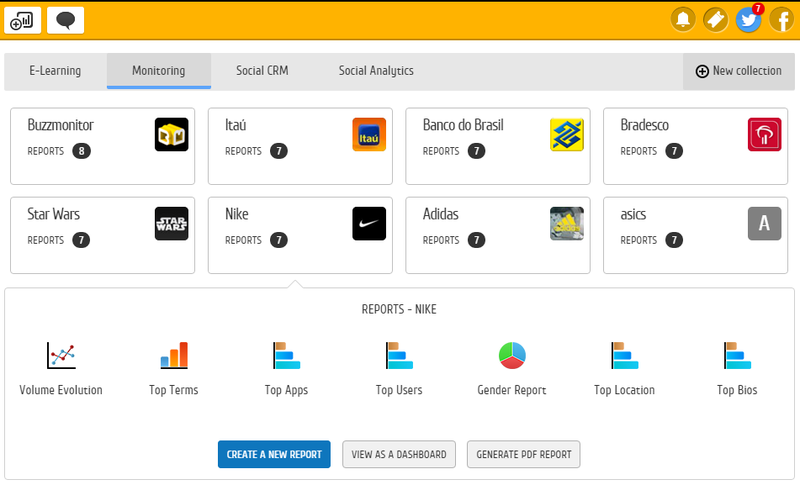Click Create a New Report button

click(x=274, y=454)
